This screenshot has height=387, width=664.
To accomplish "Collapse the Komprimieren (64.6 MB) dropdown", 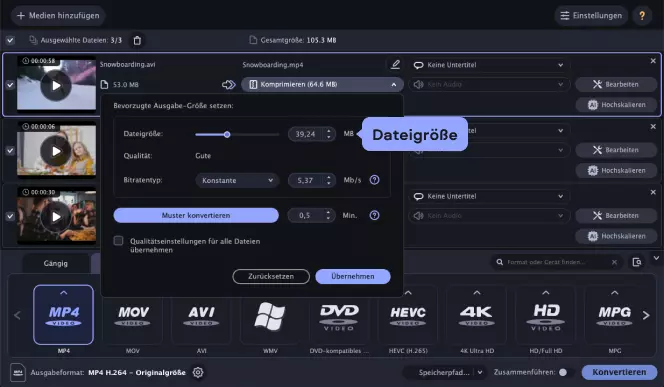I will click(x=322, y=84).
